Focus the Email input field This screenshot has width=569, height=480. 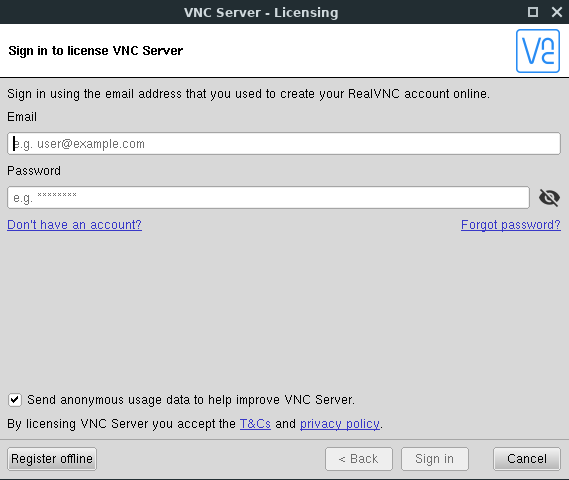coord(284,144)
